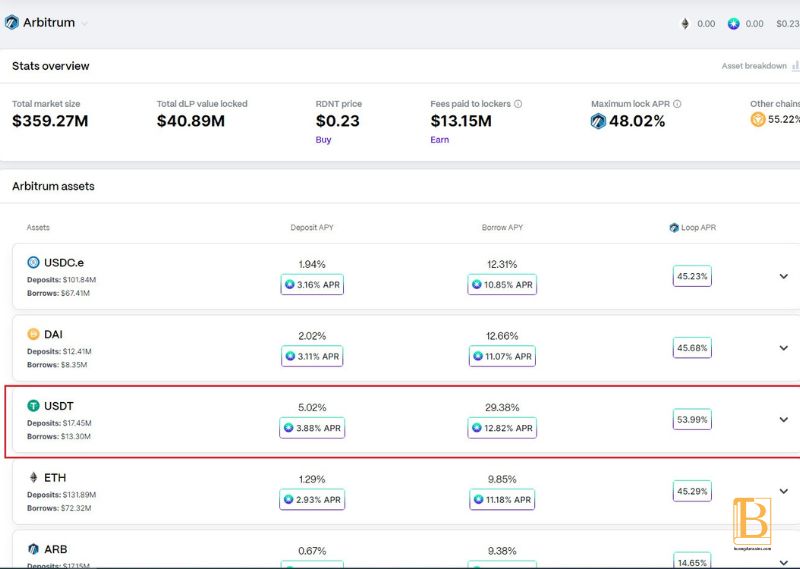Screen dimensions: 800x569
Task: Expand the DAI asset row chevron
Action: [x=784, y=348]
